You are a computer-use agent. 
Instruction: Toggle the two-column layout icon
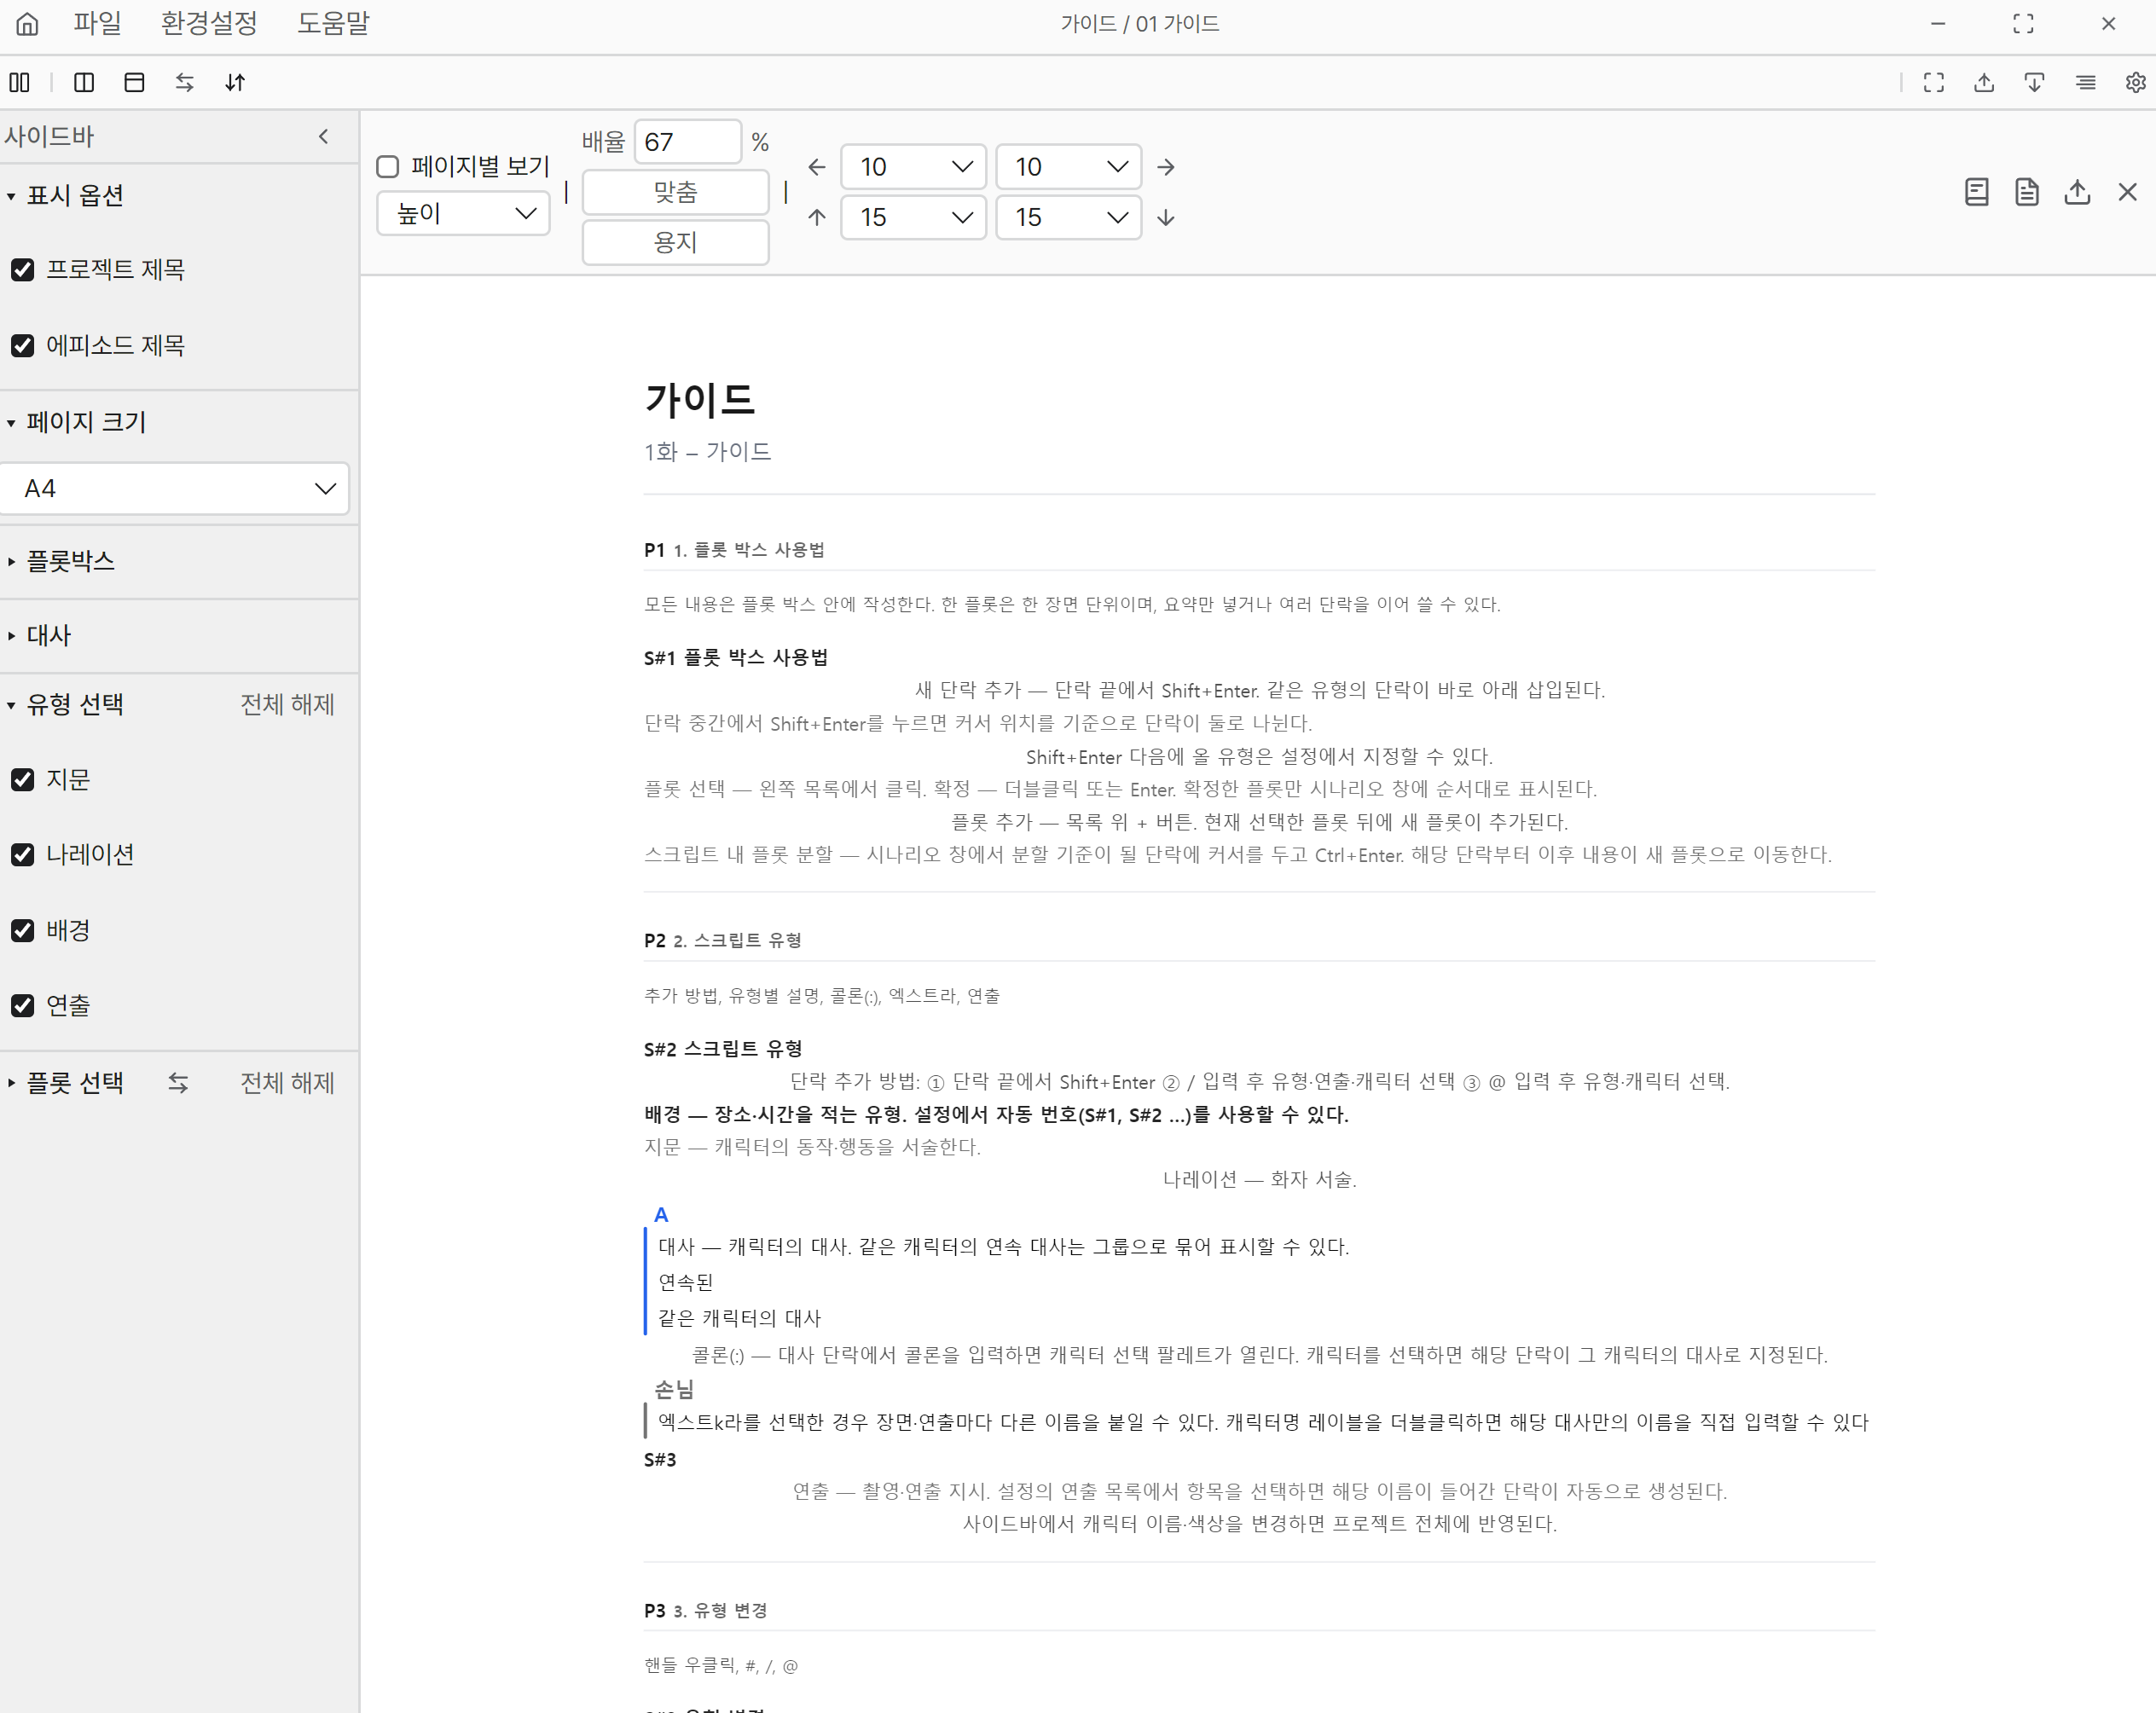click(20, 82)
